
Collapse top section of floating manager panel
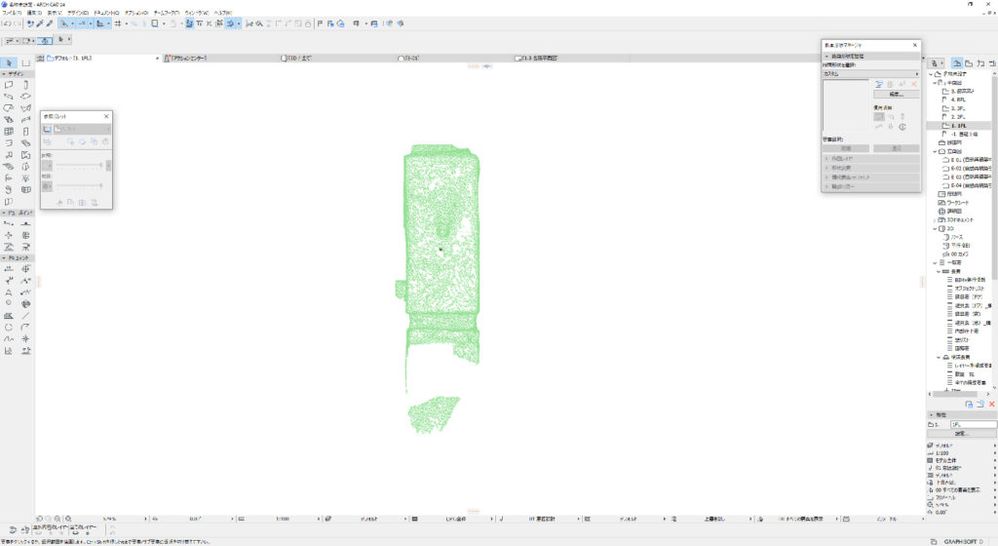(x=827, y=56)
